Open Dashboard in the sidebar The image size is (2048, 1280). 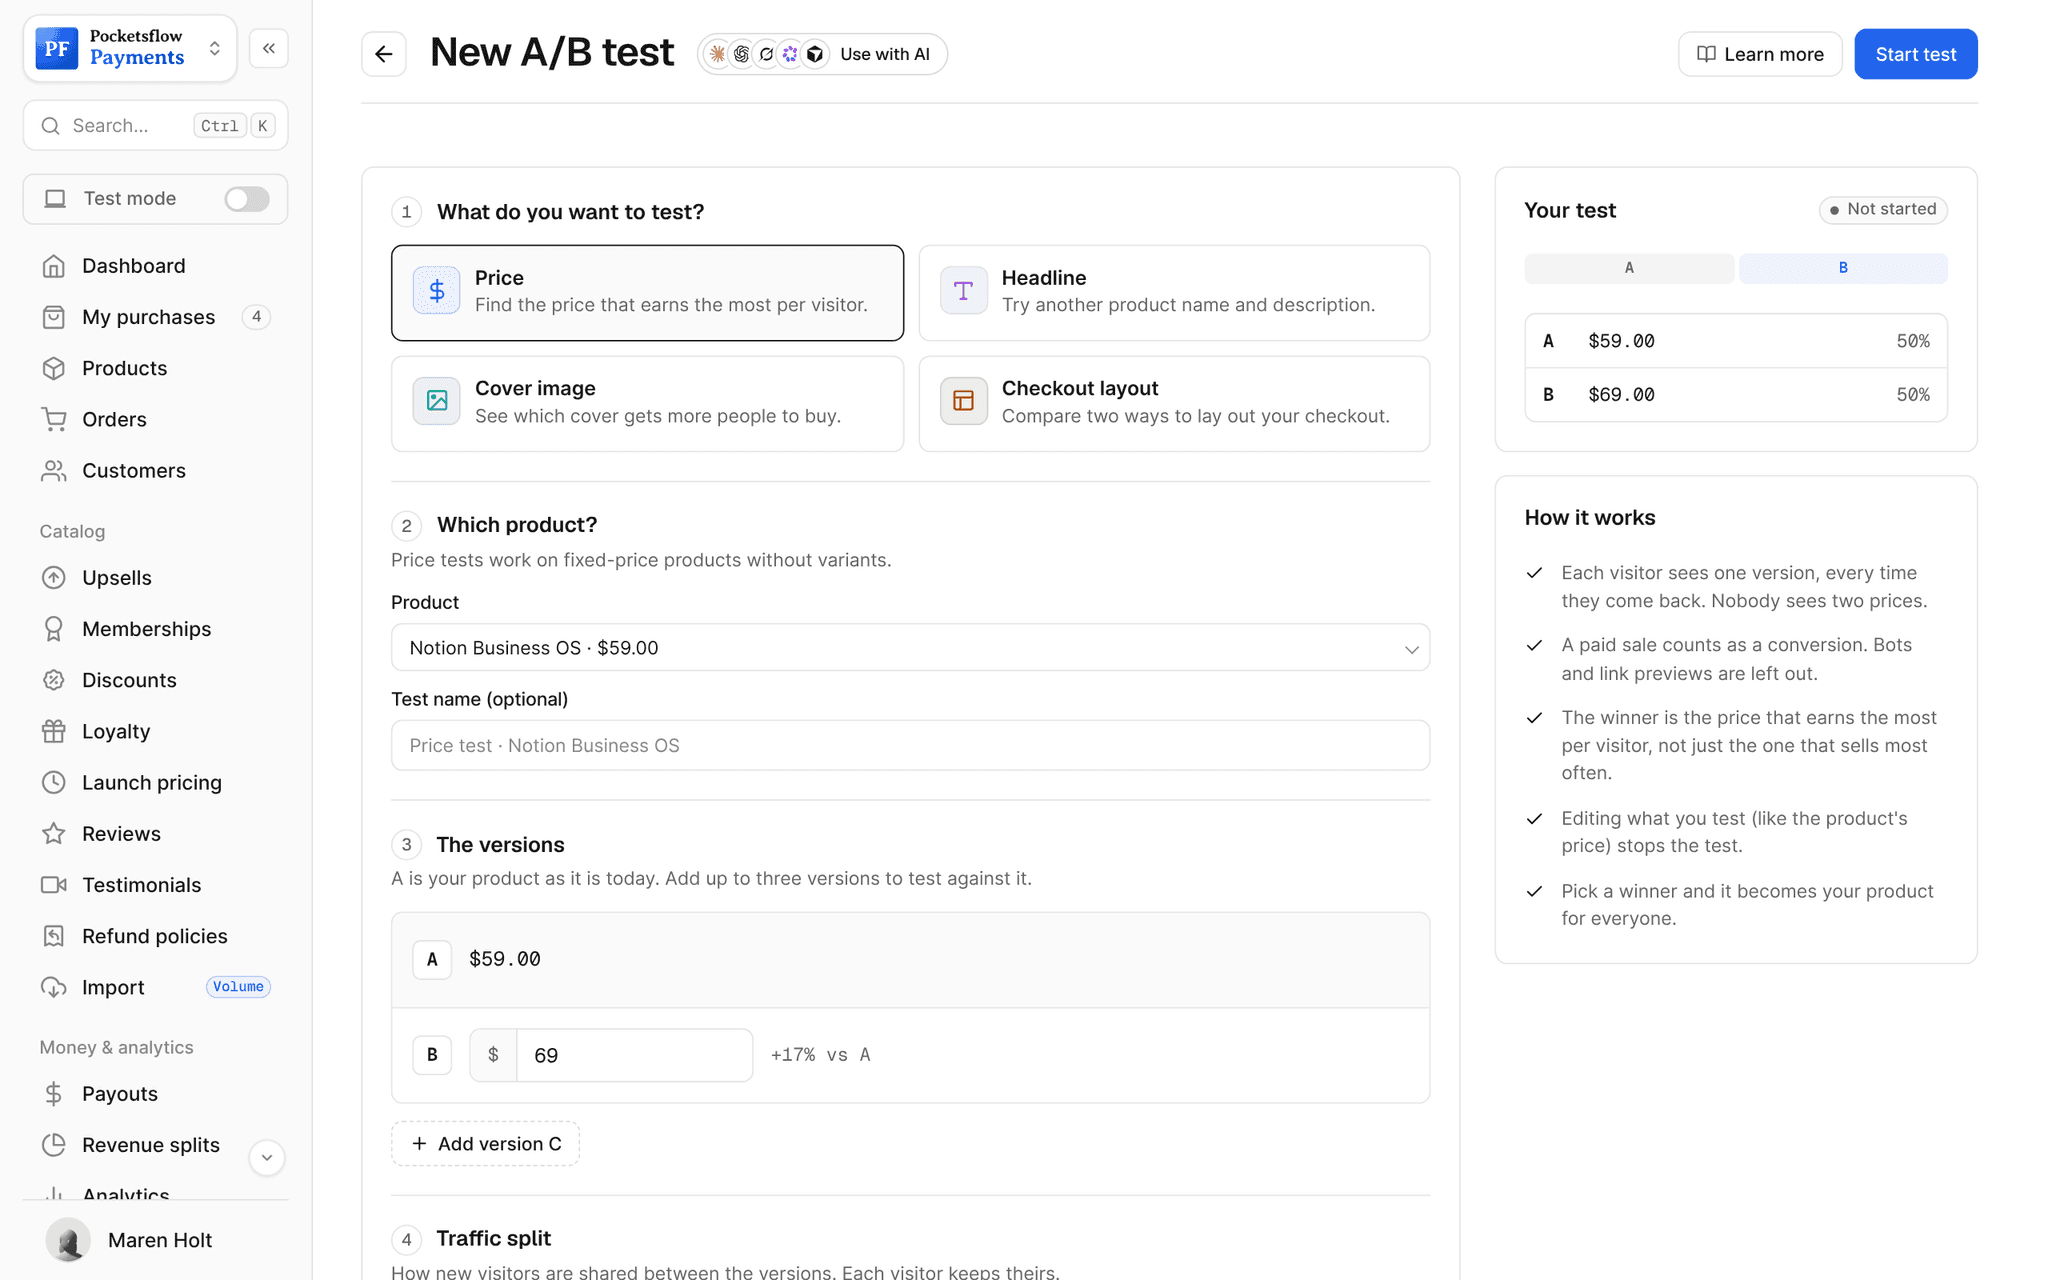click(x=155, y=266)
